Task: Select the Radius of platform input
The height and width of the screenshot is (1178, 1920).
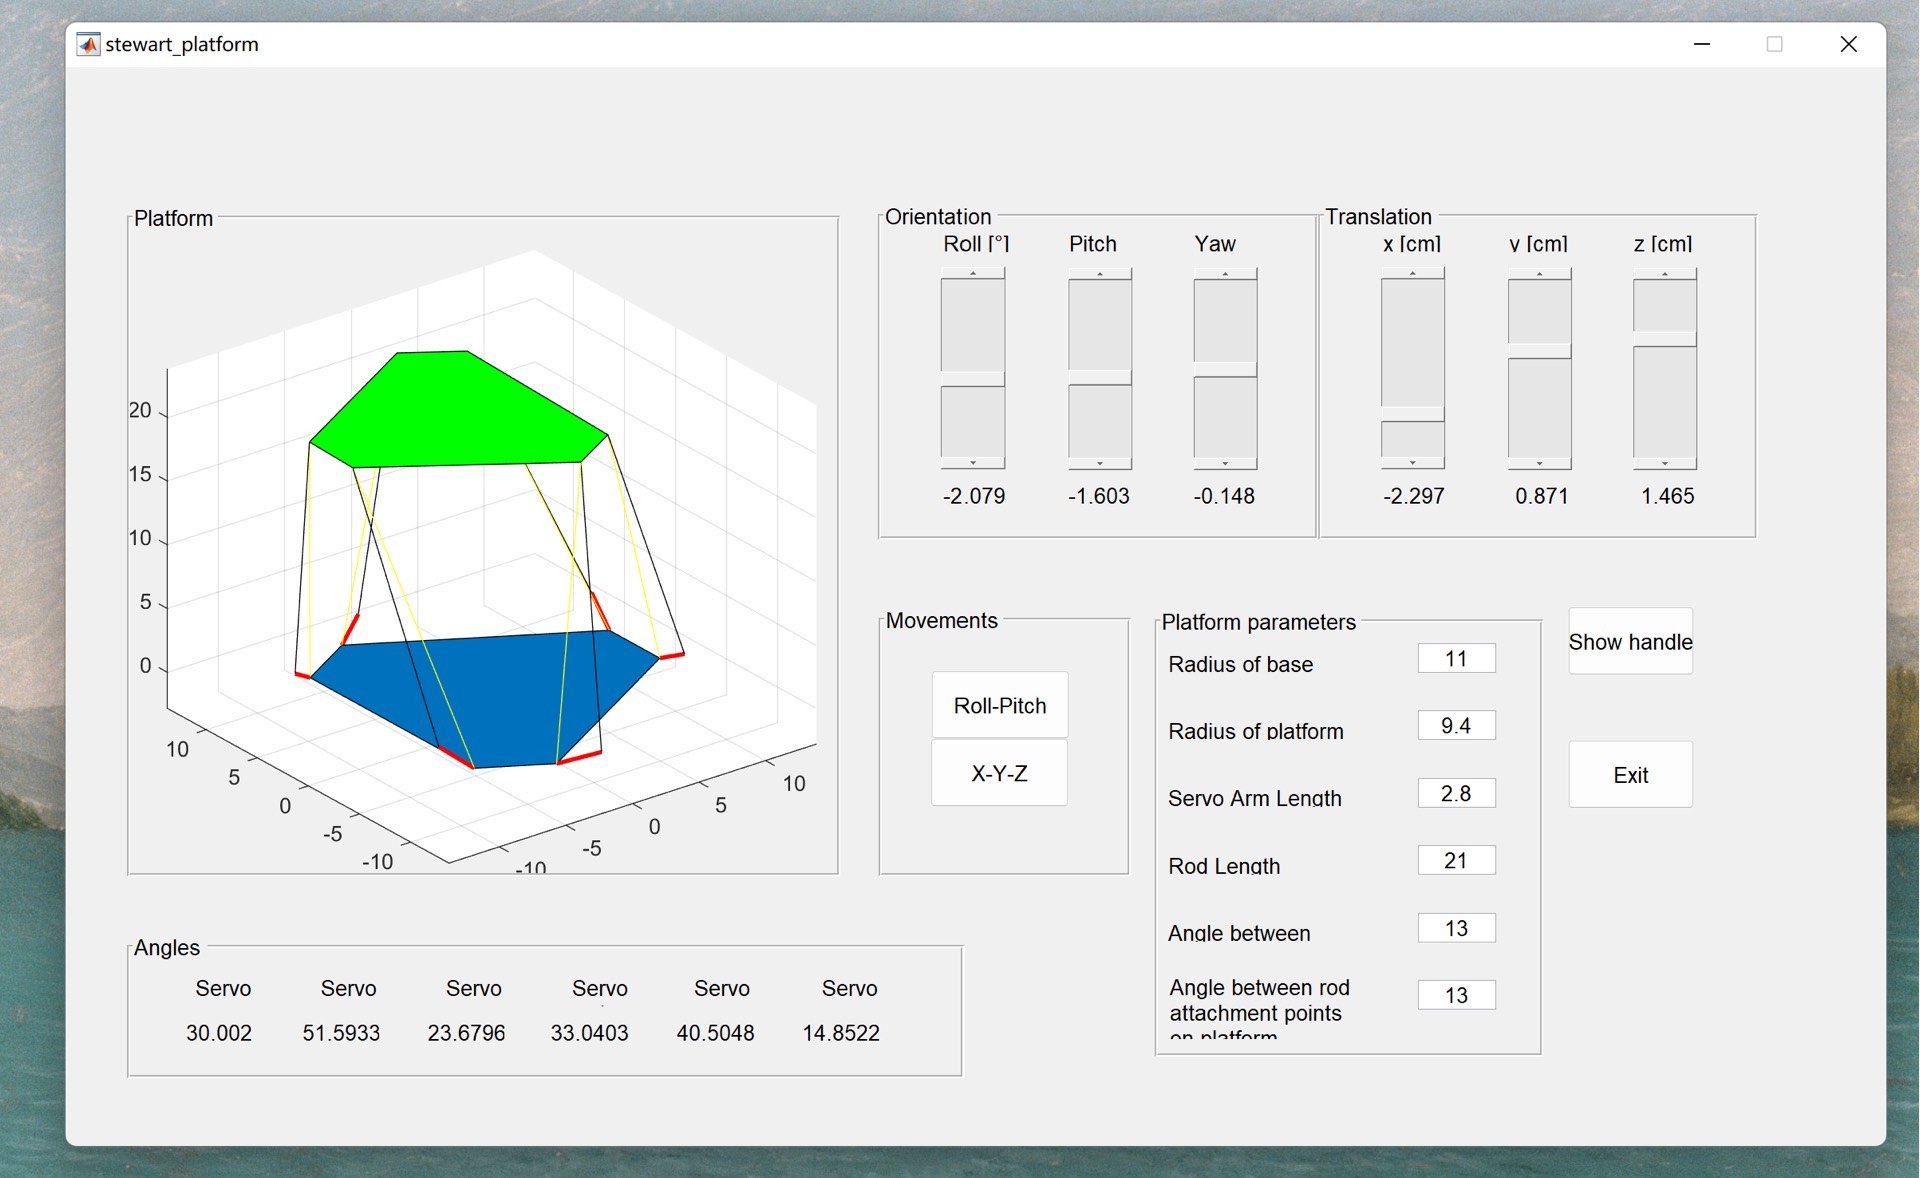Action: 1456,726
